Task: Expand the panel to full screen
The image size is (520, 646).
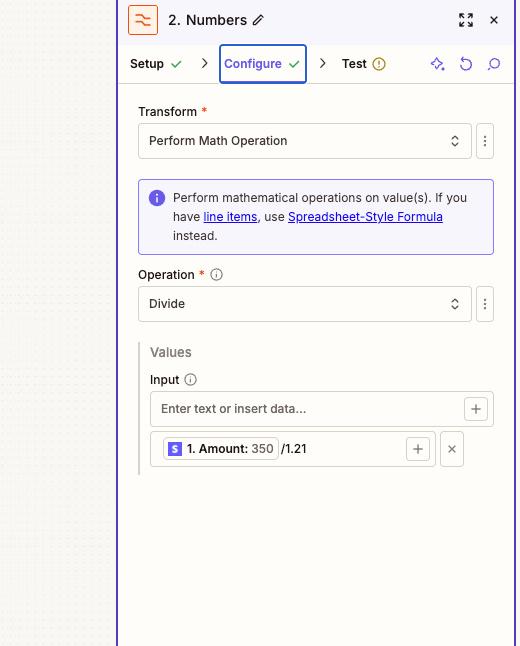Action: 466,20
